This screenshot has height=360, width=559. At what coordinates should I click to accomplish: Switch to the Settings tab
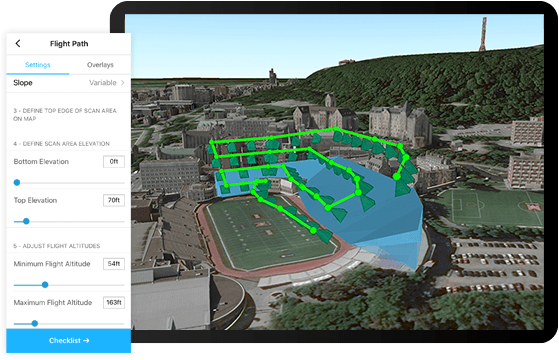pos(38,65)
